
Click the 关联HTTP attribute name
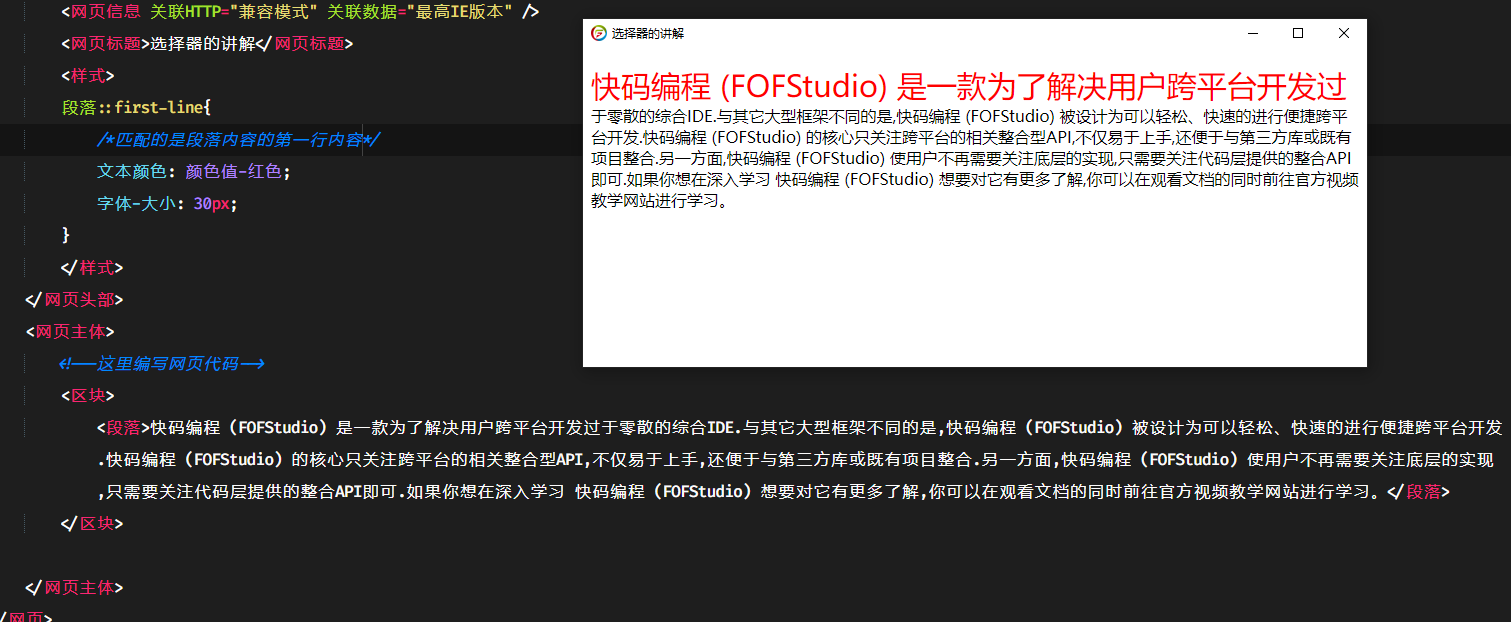tap(185, 12)
